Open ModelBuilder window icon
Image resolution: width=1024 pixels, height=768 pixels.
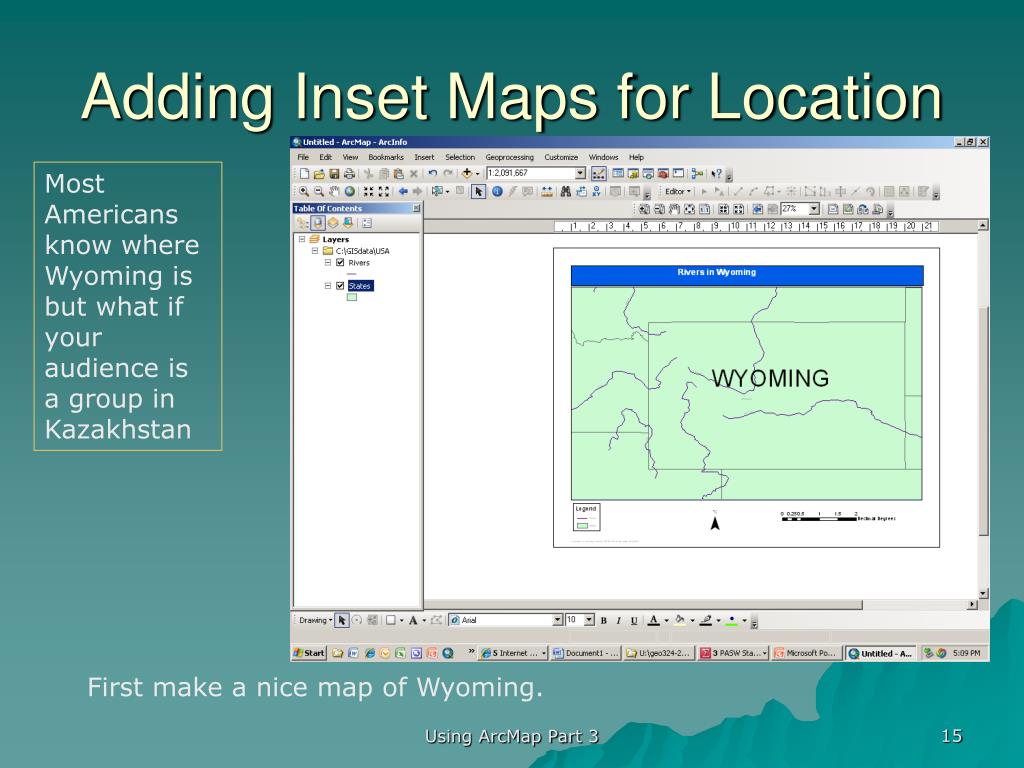697,174
